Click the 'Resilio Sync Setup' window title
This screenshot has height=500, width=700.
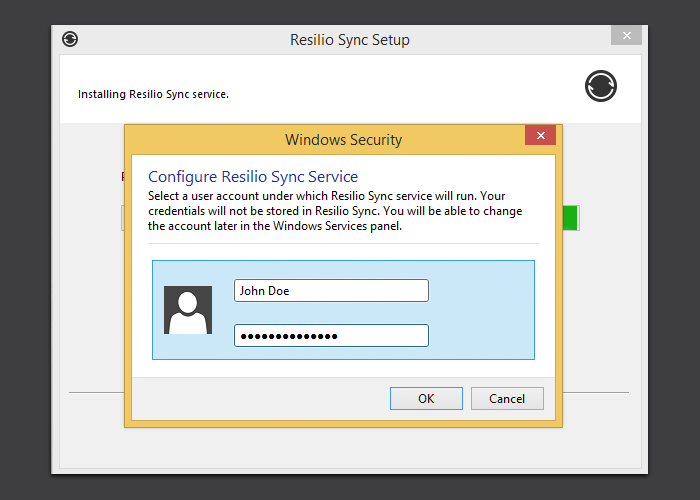[350, 40]
